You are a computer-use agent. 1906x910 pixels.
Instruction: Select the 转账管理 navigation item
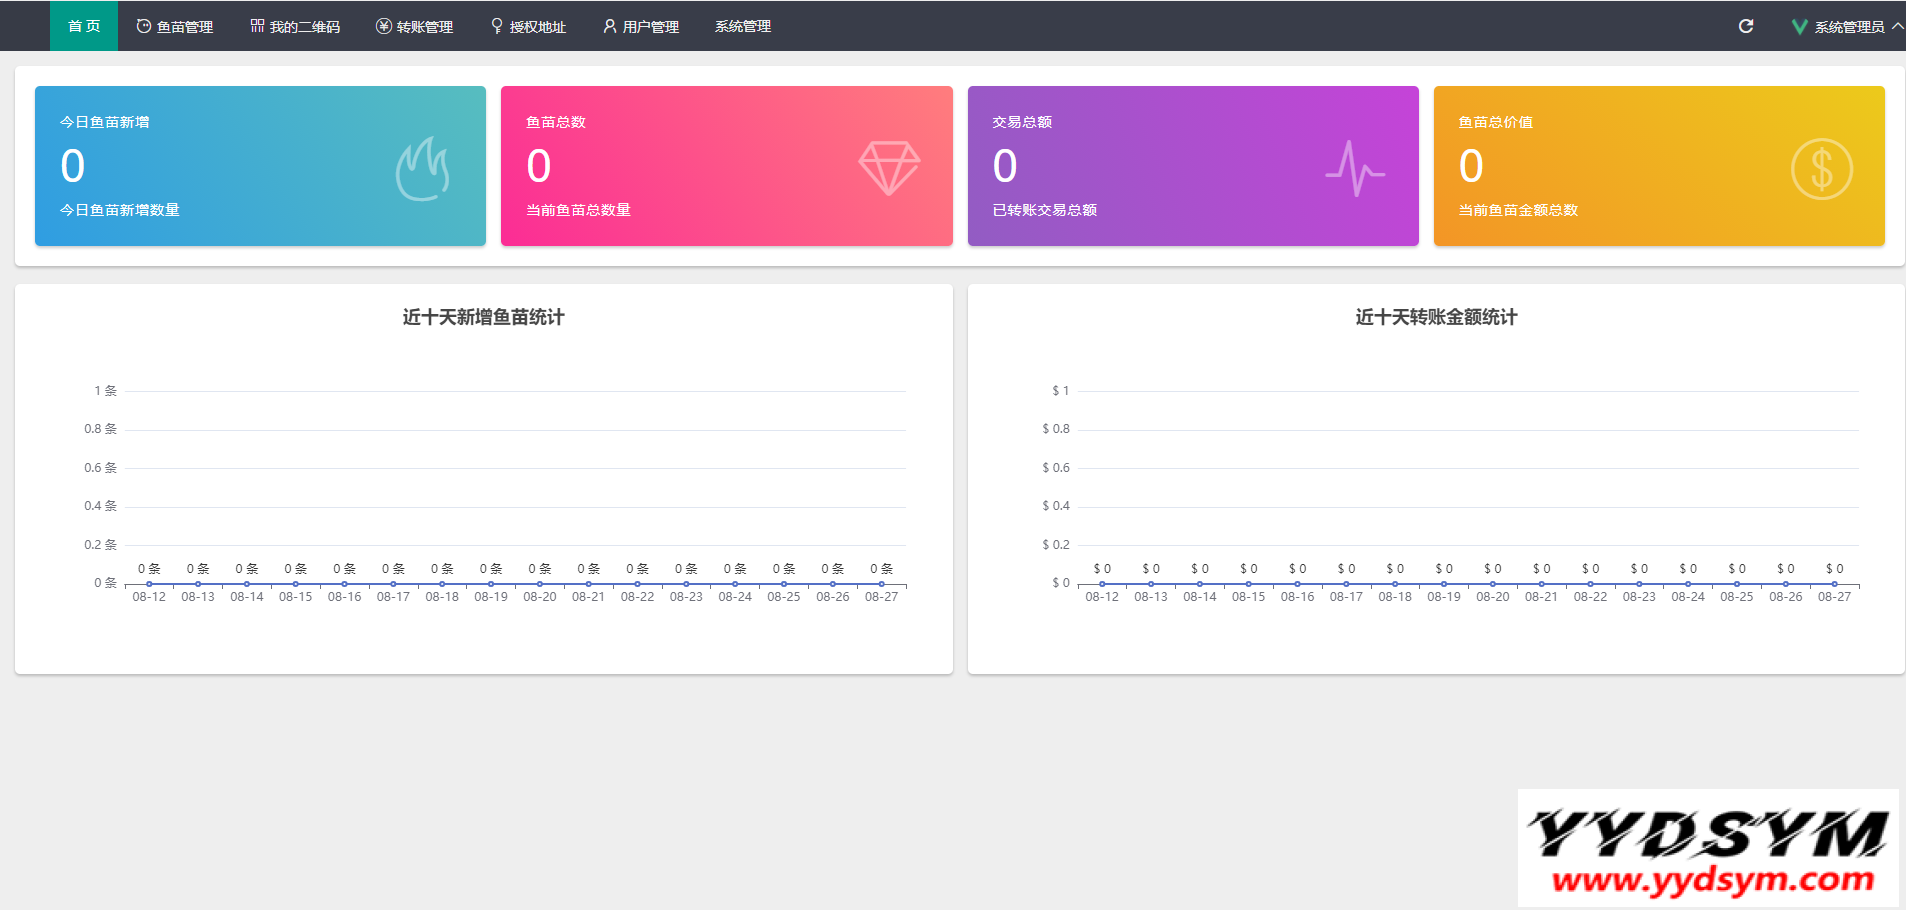(x=415, y=26)
